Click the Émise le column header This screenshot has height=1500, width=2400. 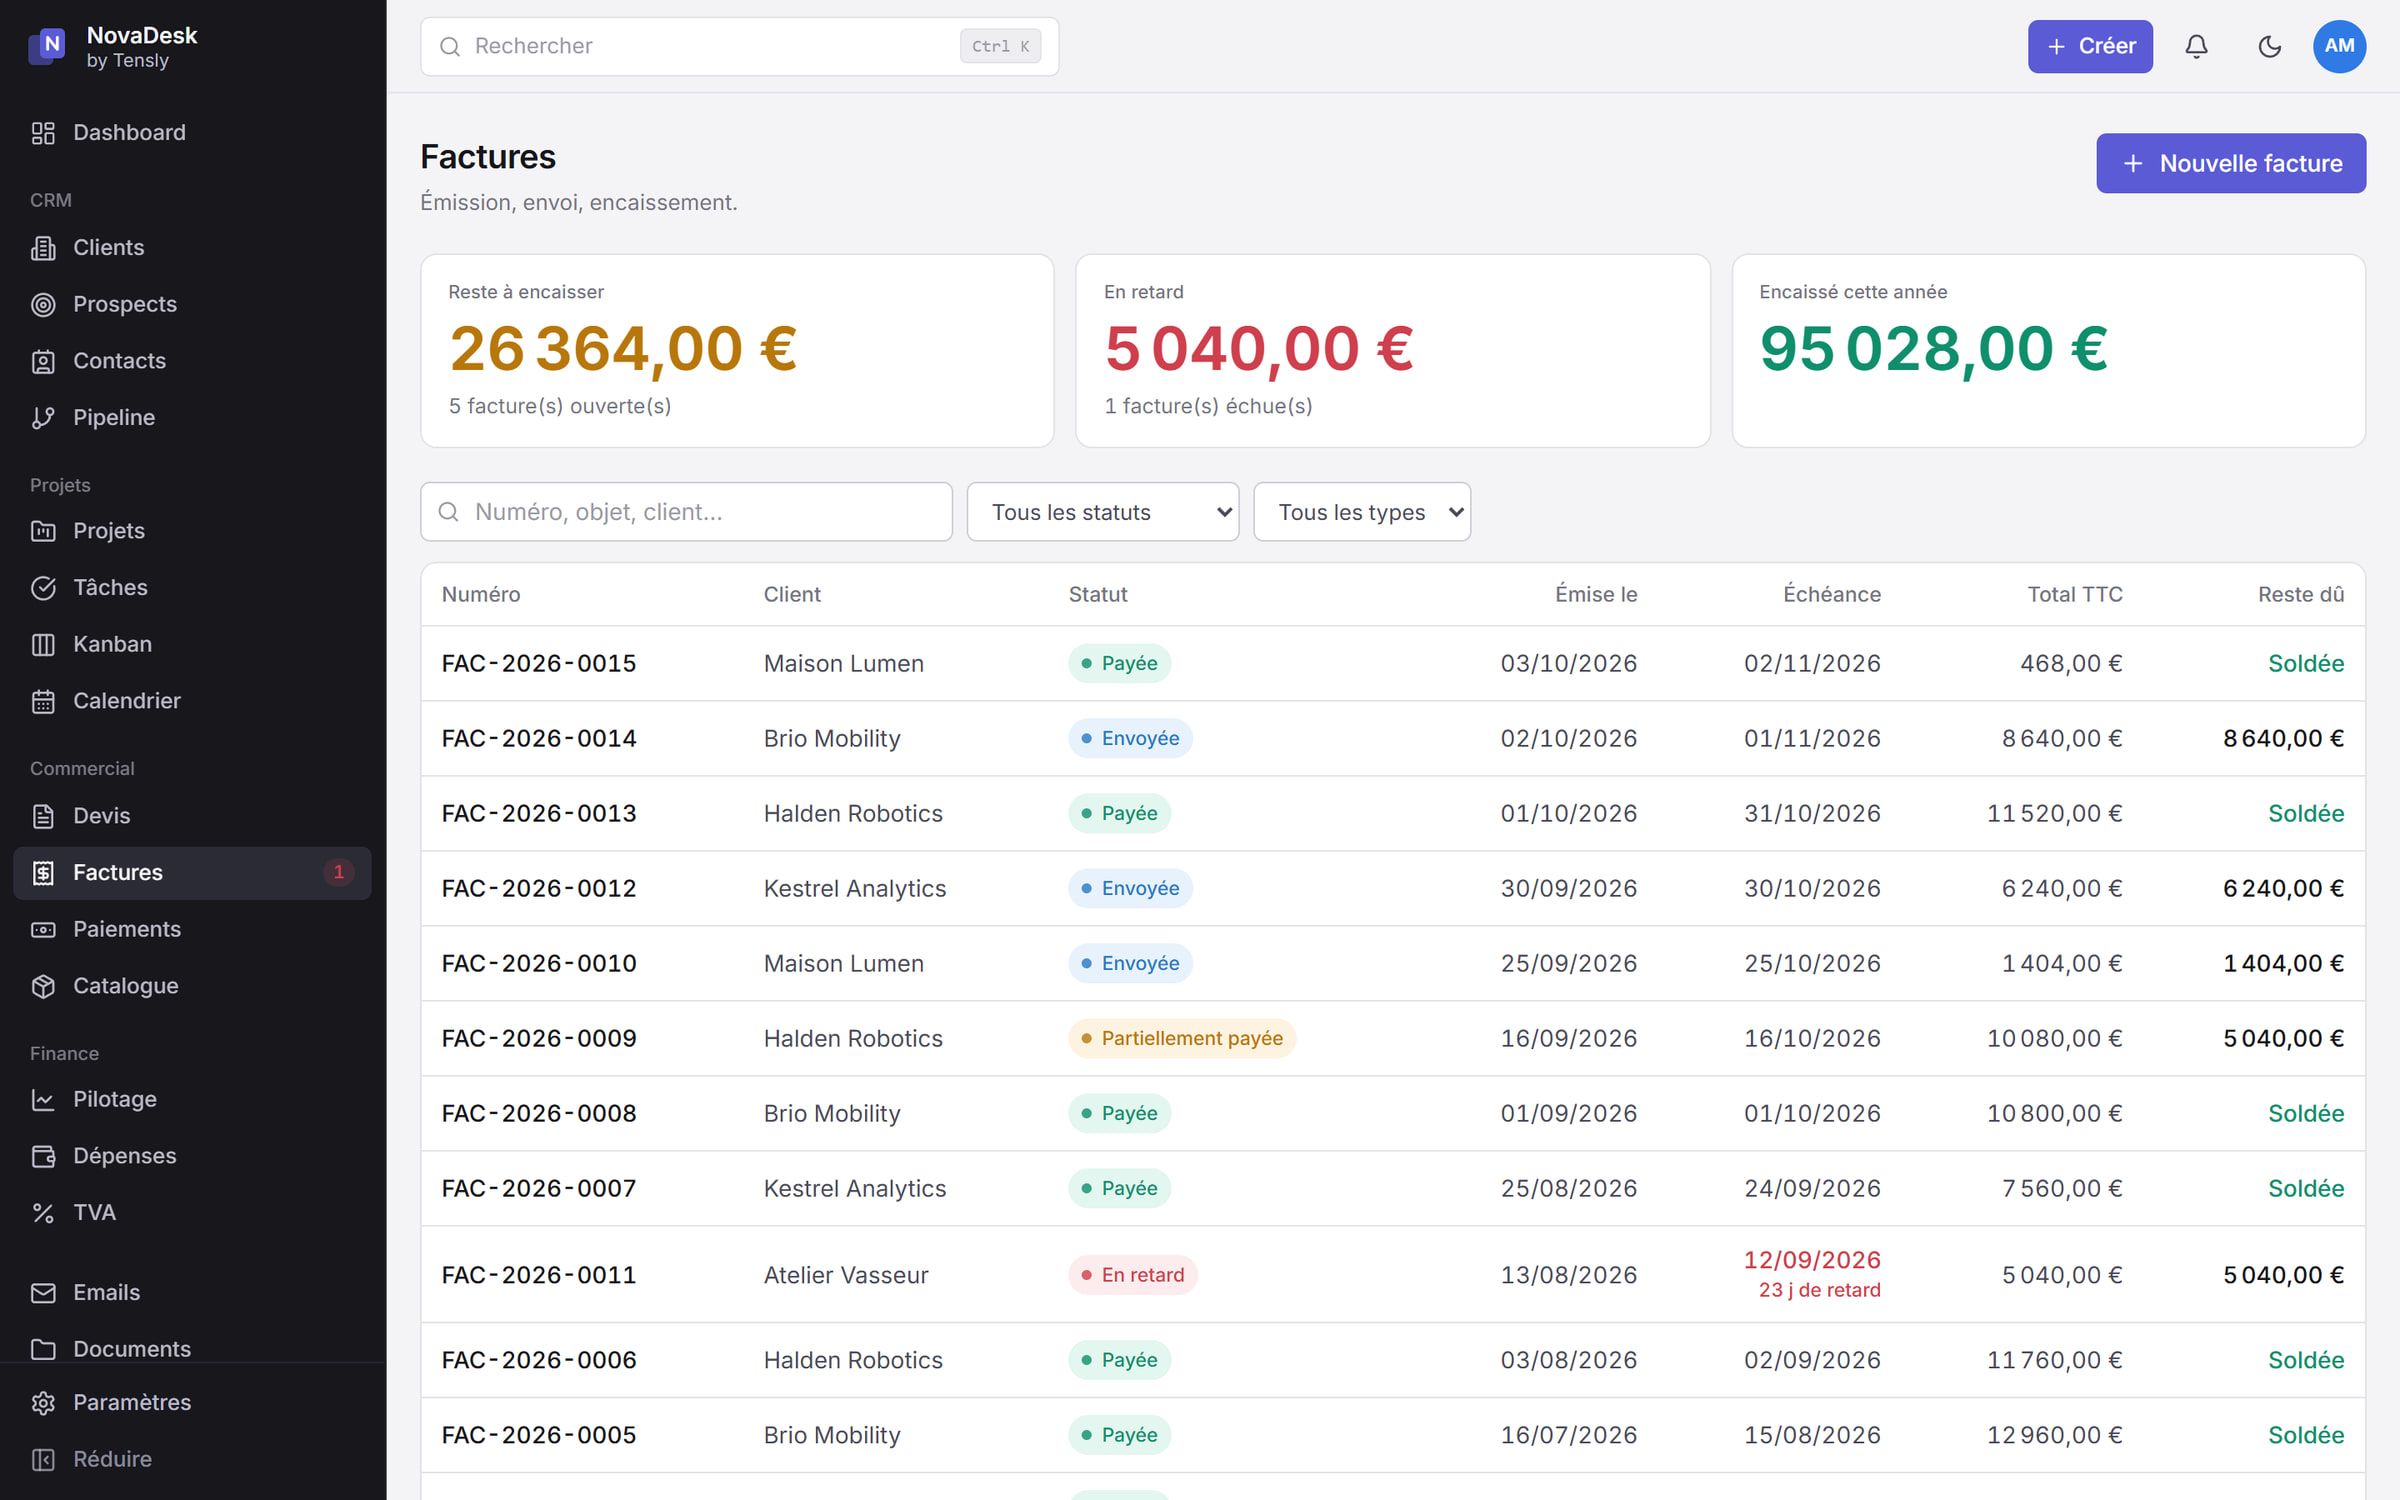point(1596,594)
